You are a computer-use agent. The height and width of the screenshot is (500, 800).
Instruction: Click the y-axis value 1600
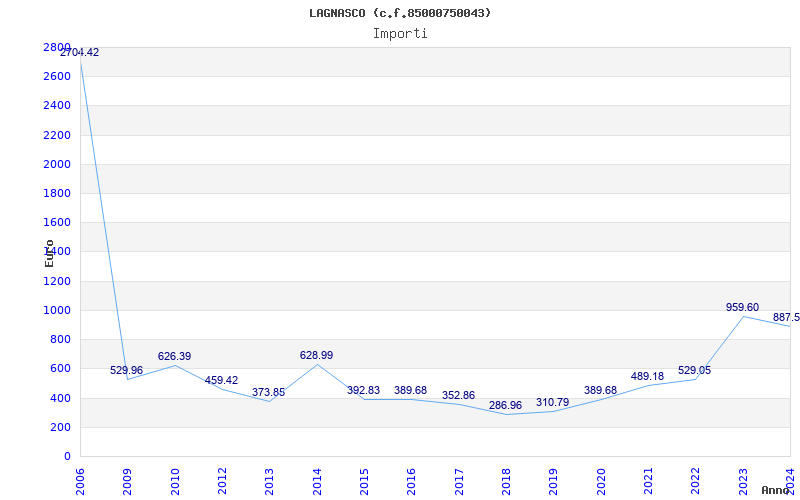pos(57,222)
